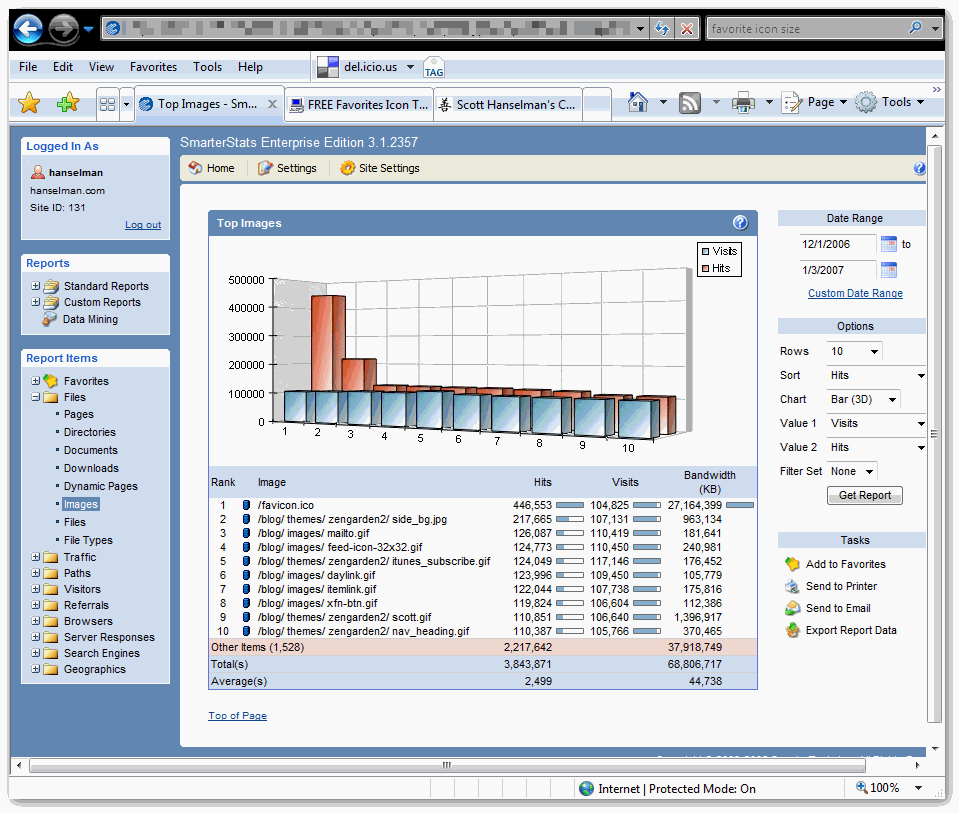Screen dimensions: 959x813
Task: Open the end date calendar picker
Action: [889, 270]
